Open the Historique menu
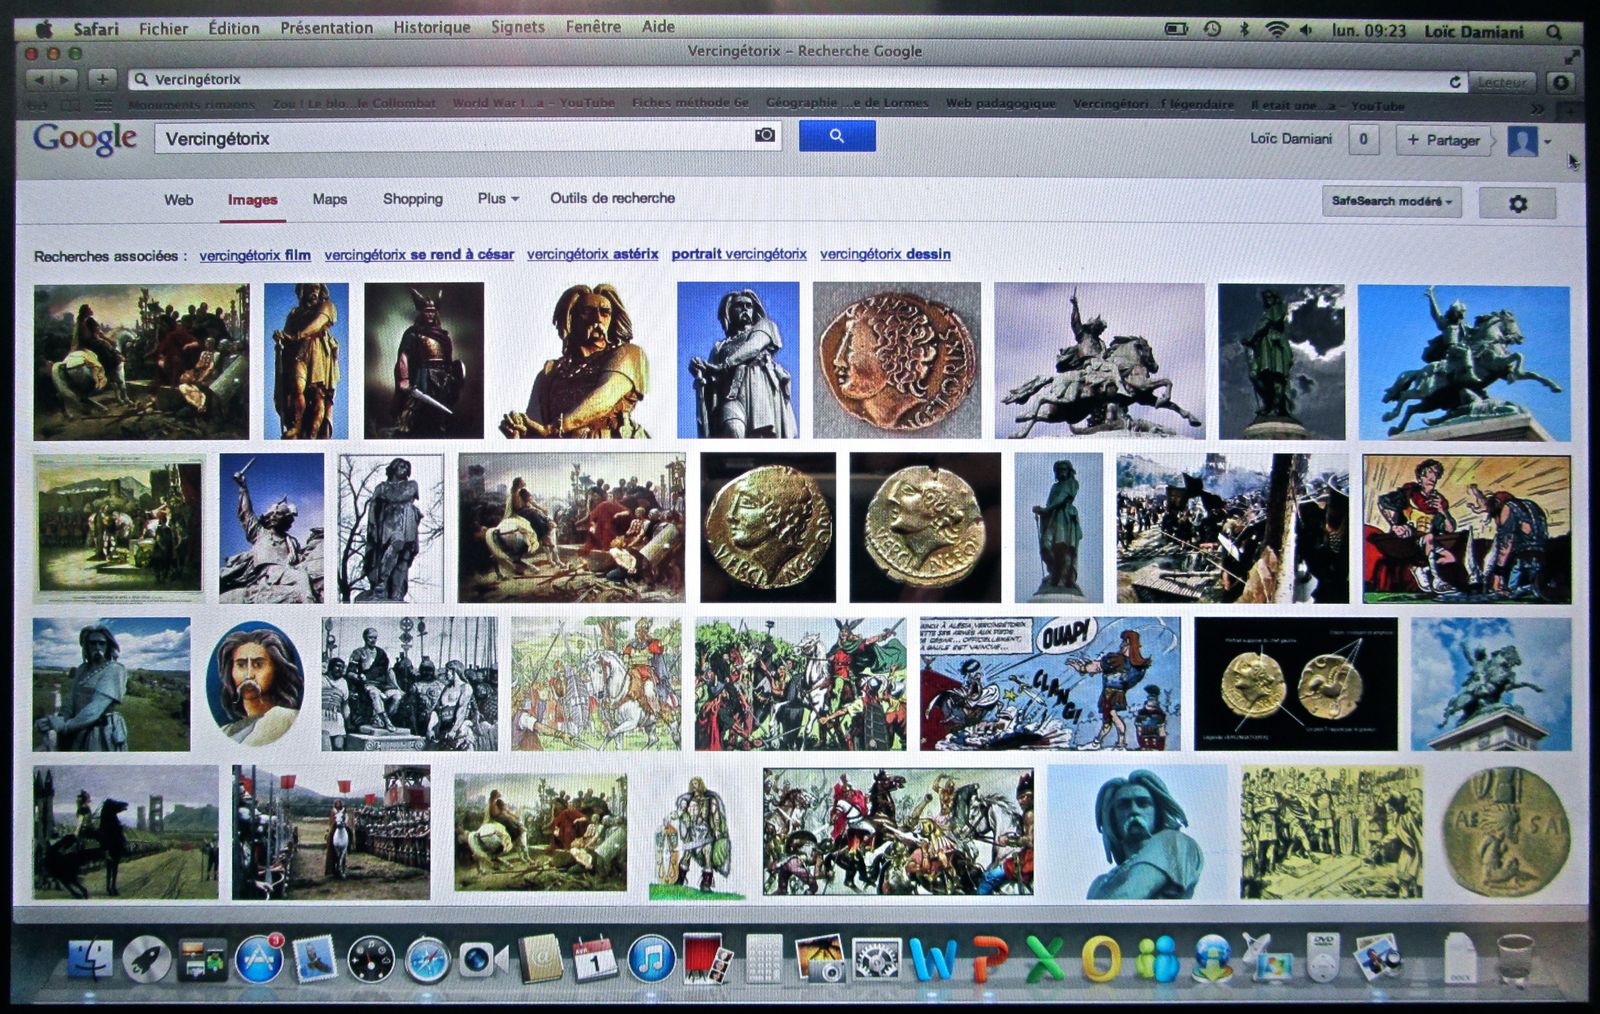Viewport: 1600px width, 1014px height. [431, 27]
